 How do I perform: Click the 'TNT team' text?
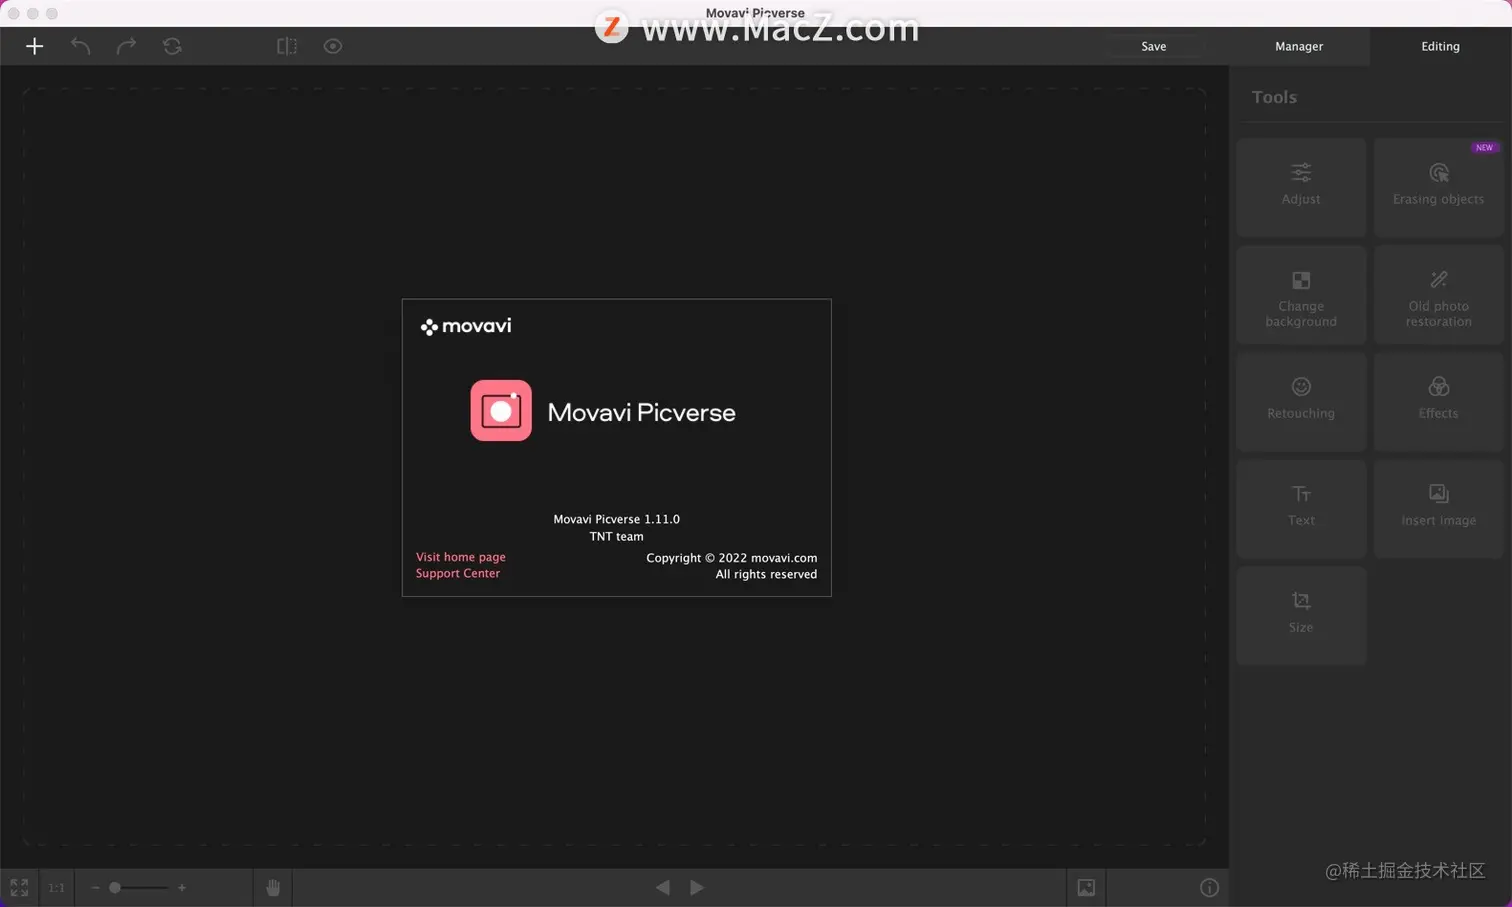(617, 536)
